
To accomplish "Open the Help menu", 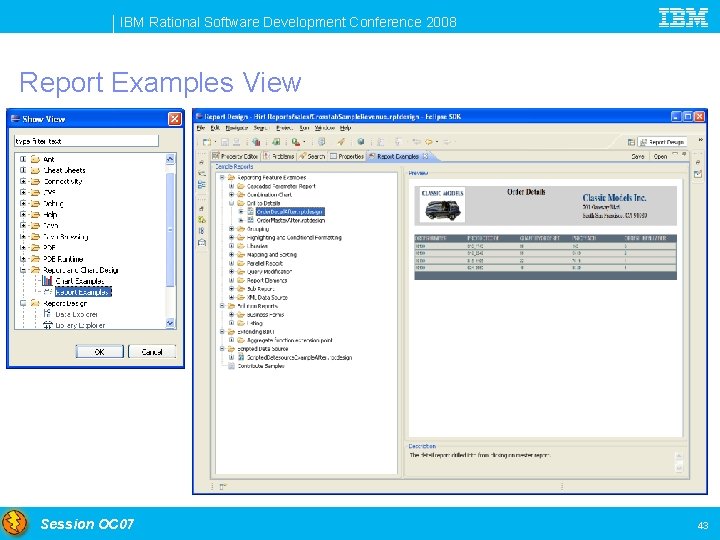I will tap(346, 128).
